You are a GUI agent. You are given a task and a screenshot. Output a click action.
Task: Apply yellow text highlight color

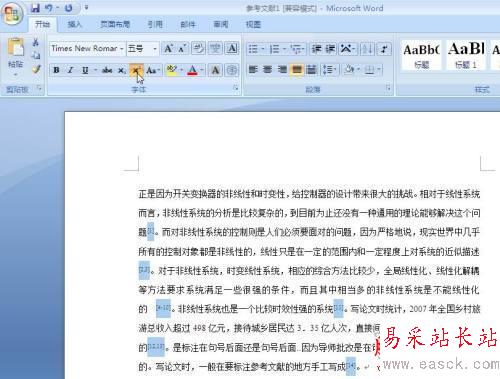[172, 70]
